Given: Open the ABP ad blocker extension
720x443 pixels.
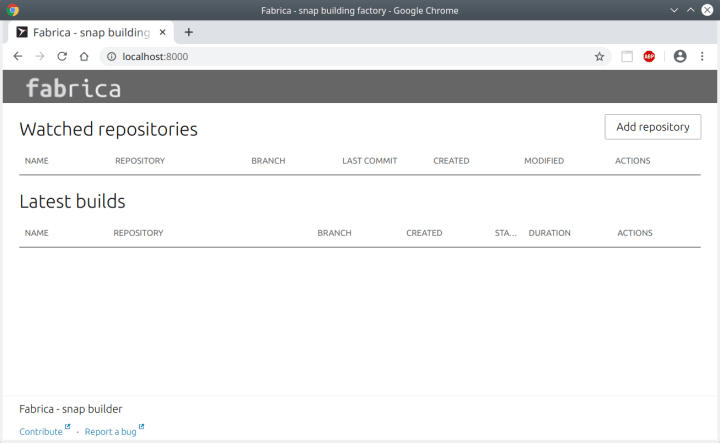Looking at the screenshot, I should 649,56.
